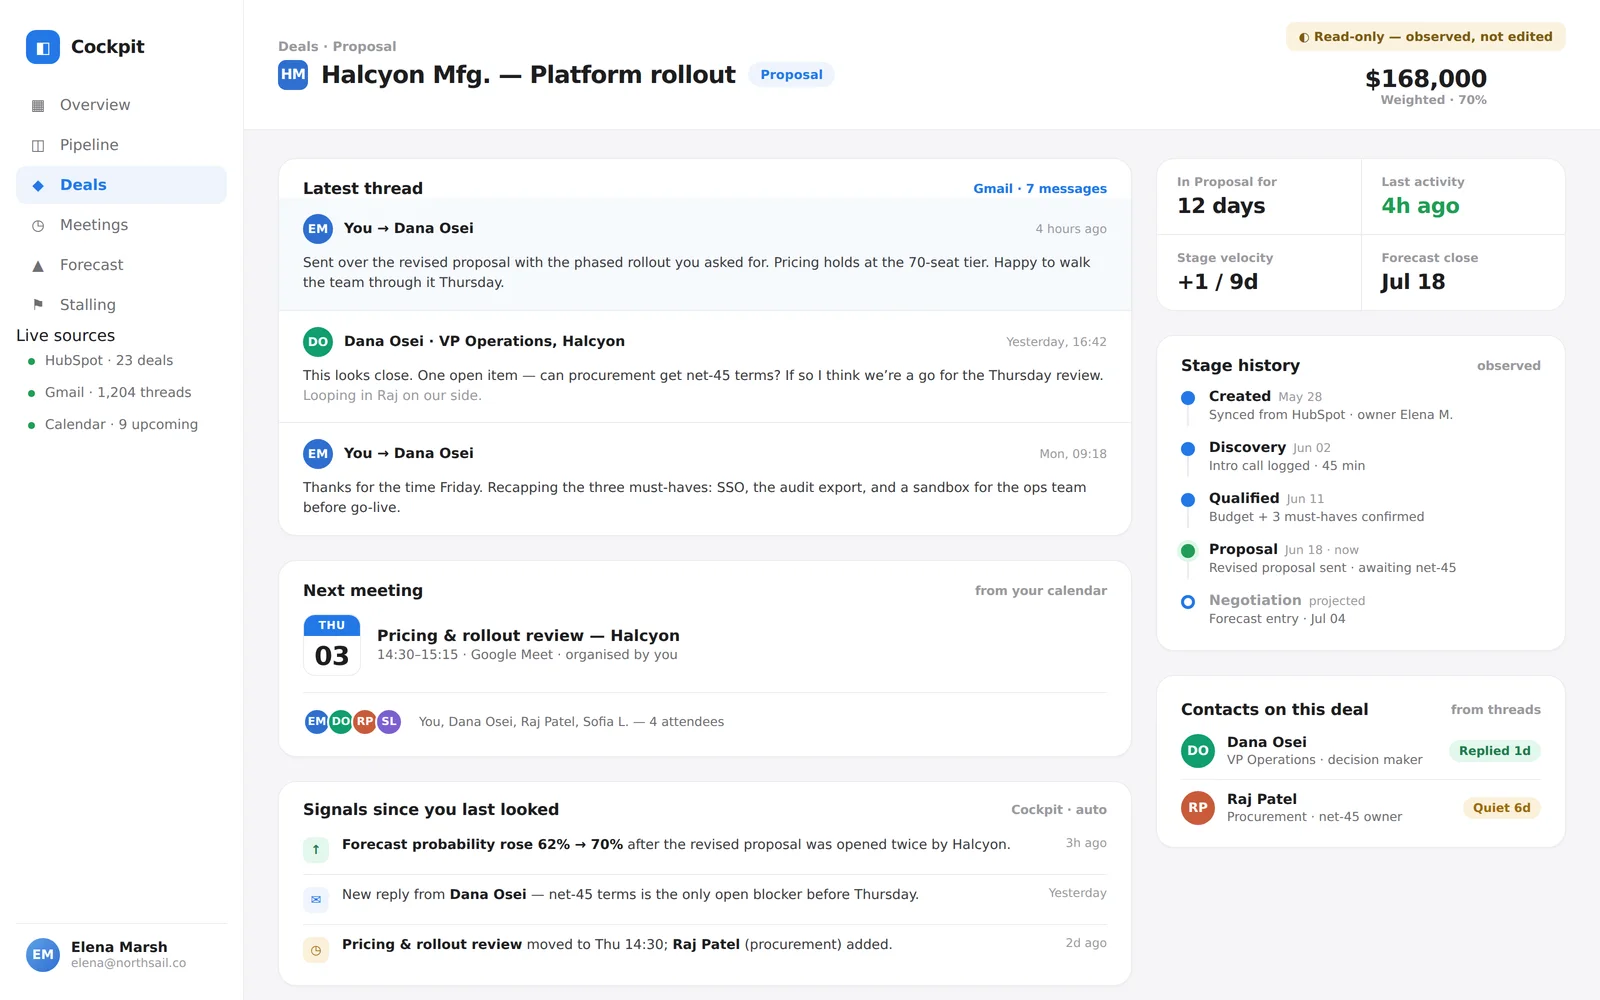Select the Proposal stage green marker
1600x1000 pixels.
pyautogui.click(x=1188, y=551)
